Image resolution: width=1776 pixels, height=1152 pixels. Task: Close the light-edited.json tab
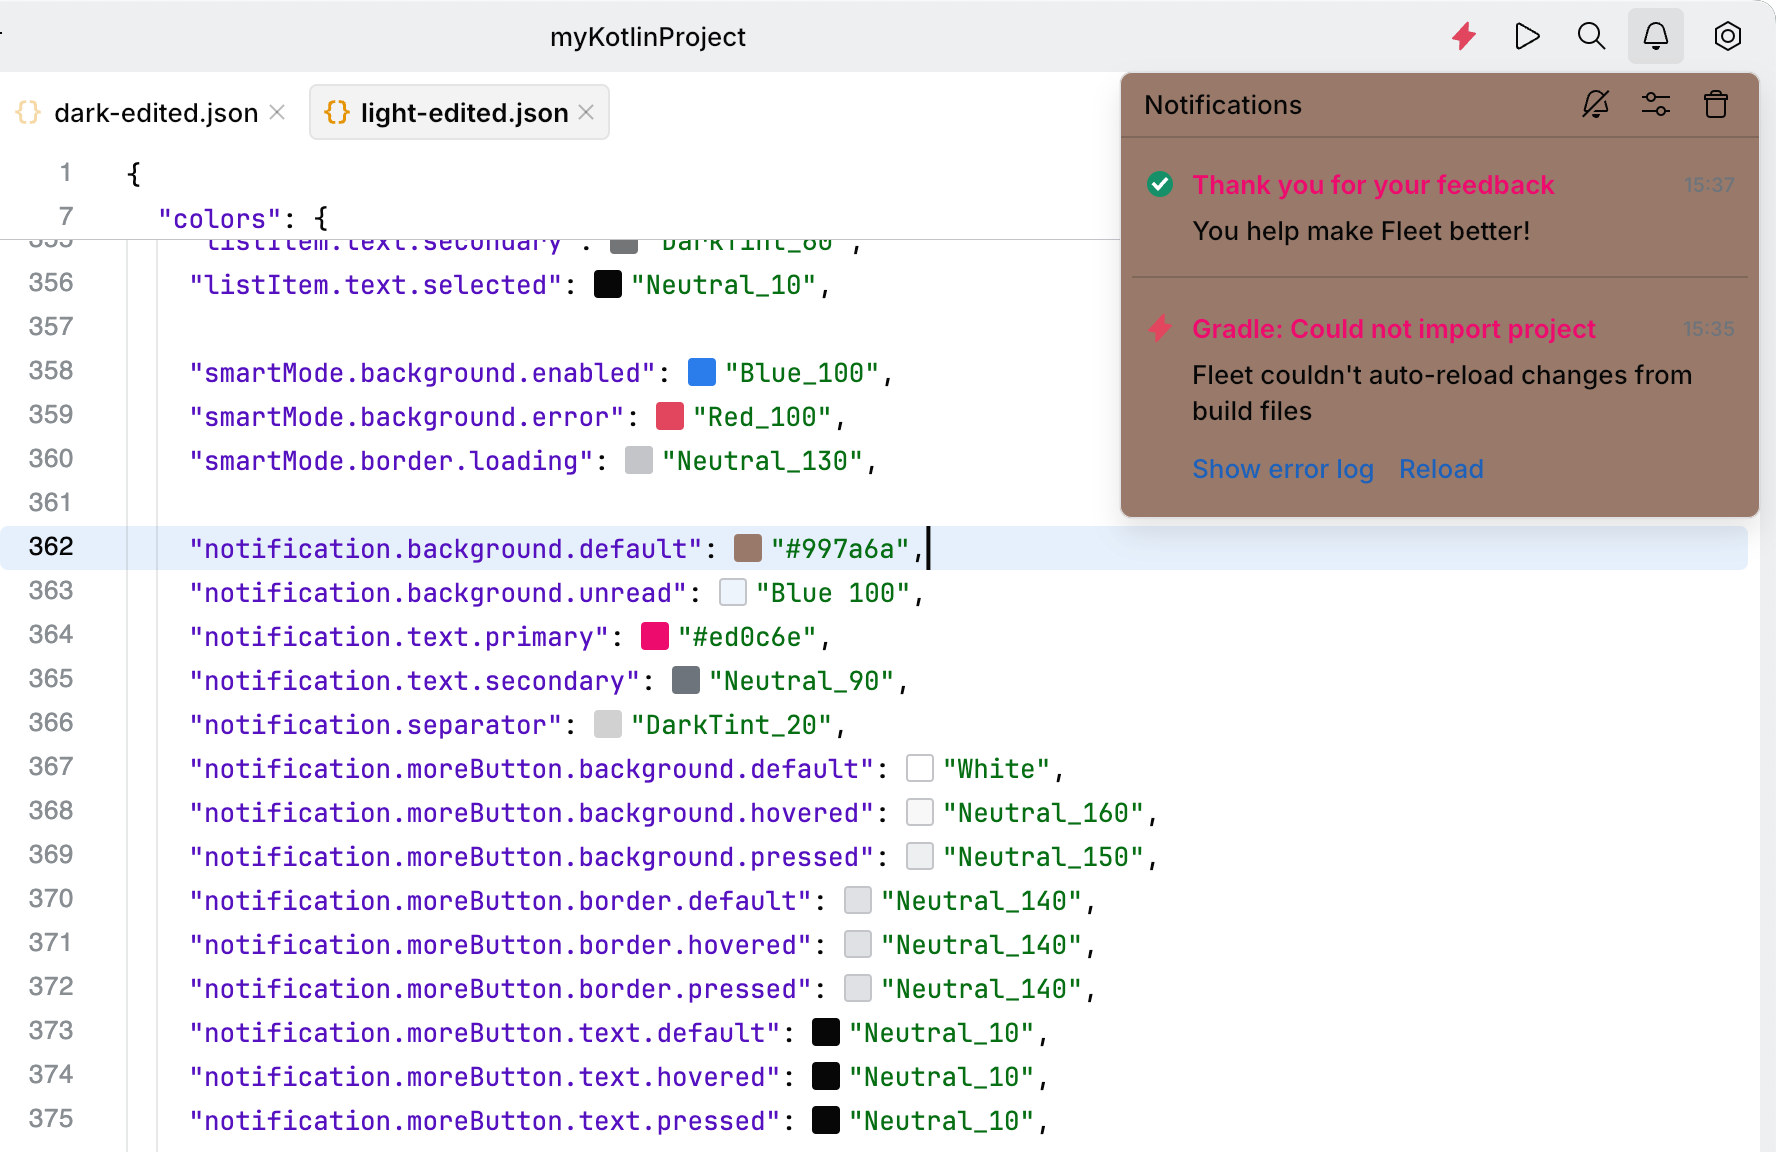[x=587, y=112]
